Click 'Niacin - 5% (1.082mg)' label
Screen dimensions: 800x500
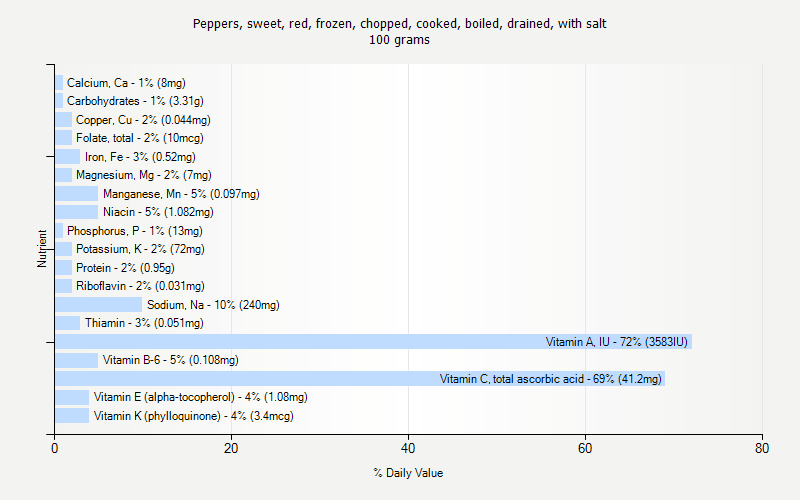[158, 212]
